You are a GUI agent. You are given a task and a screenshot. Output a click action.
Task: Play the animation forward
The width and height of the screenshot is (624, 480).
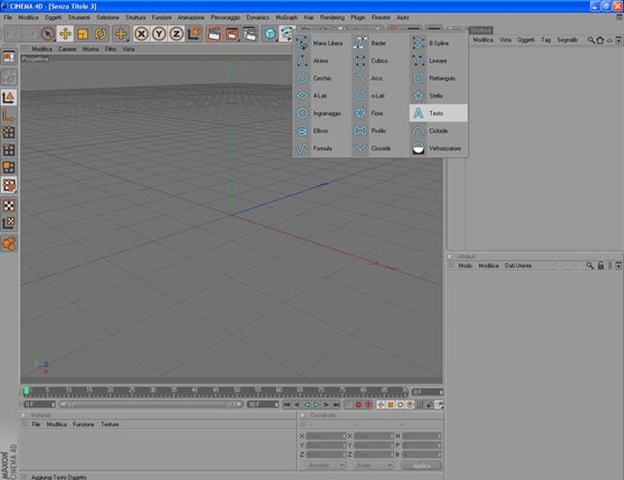pos(317,404)
